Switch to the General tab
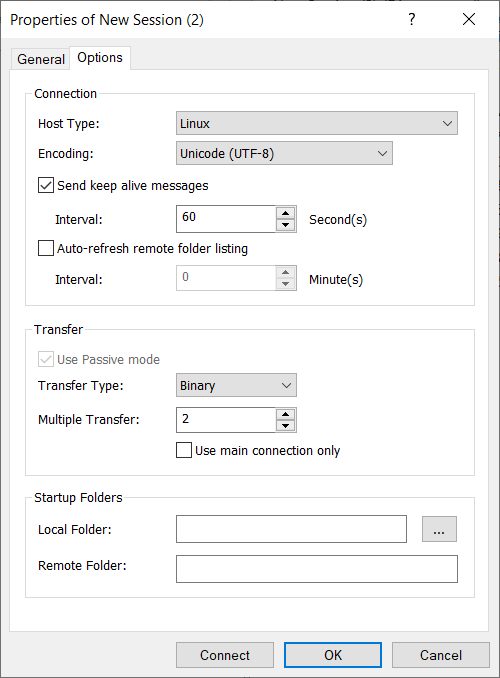Viewport: 500px width, 678px height. (41, 59)
